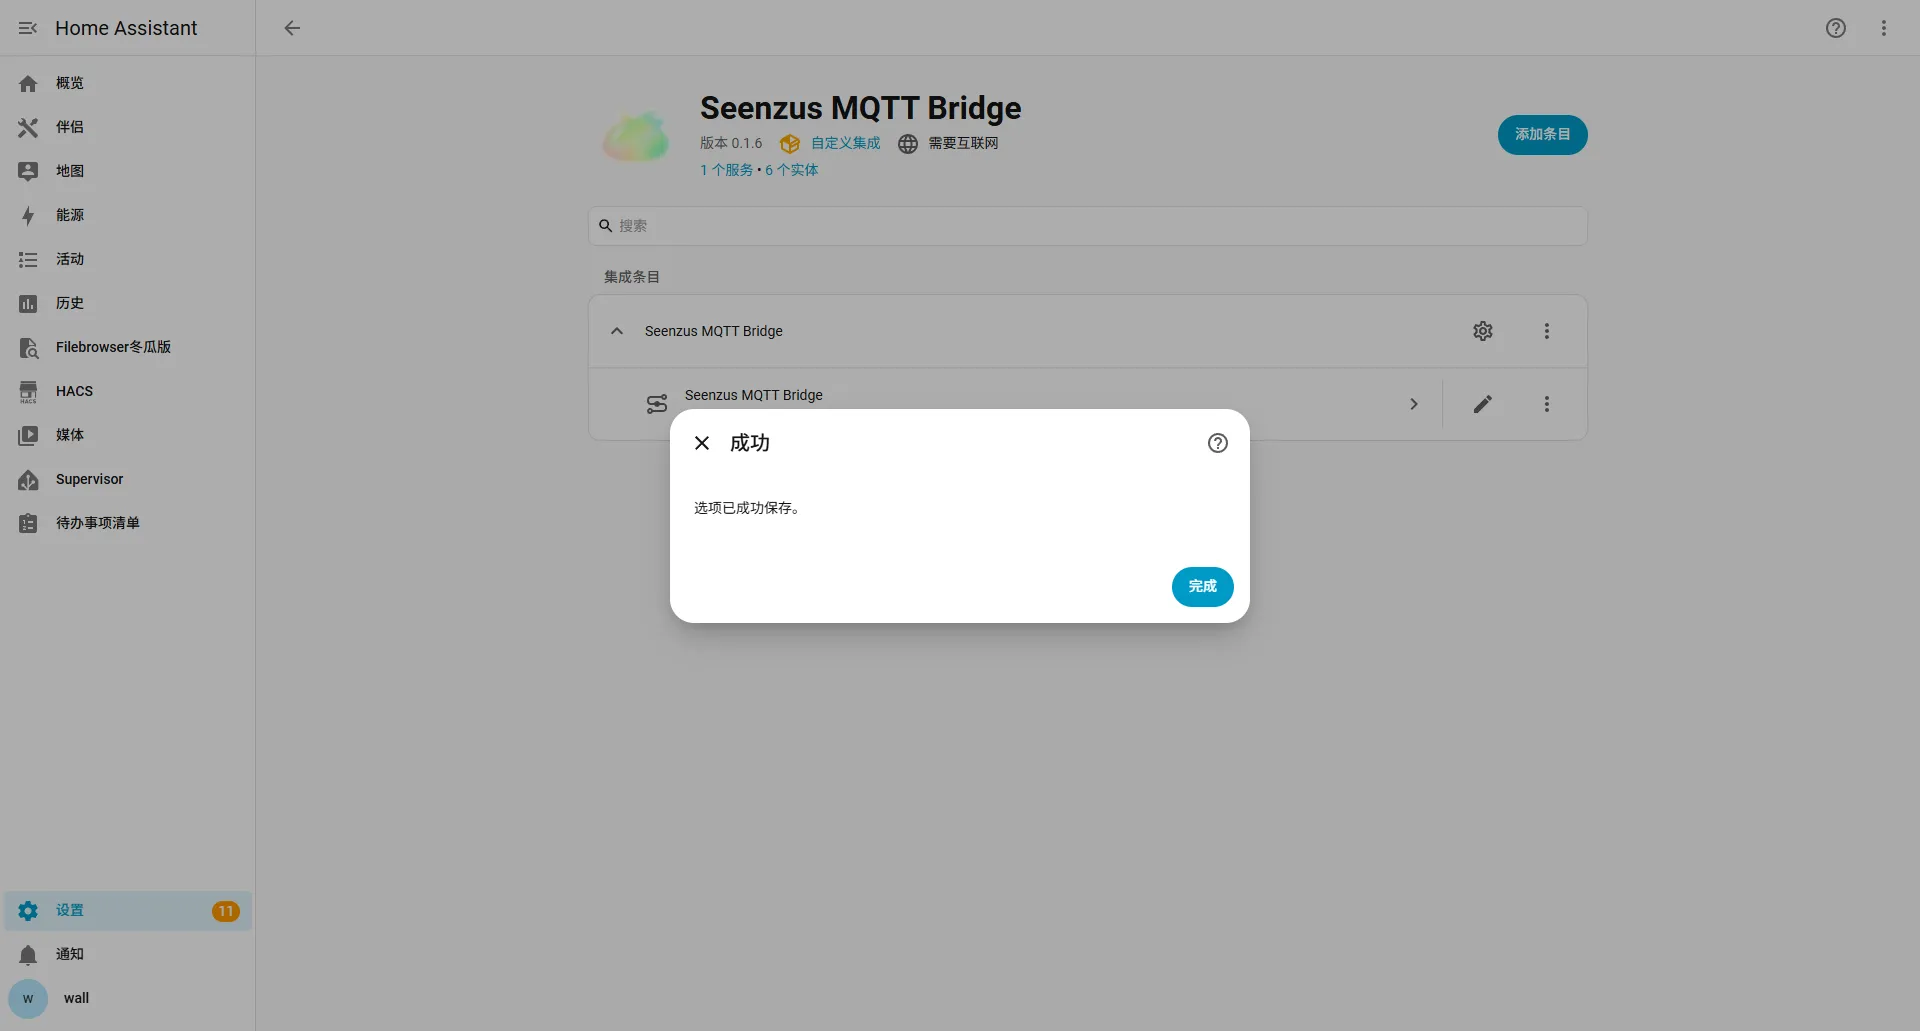Close the 成功 dialog with the X

click(702, 443)
